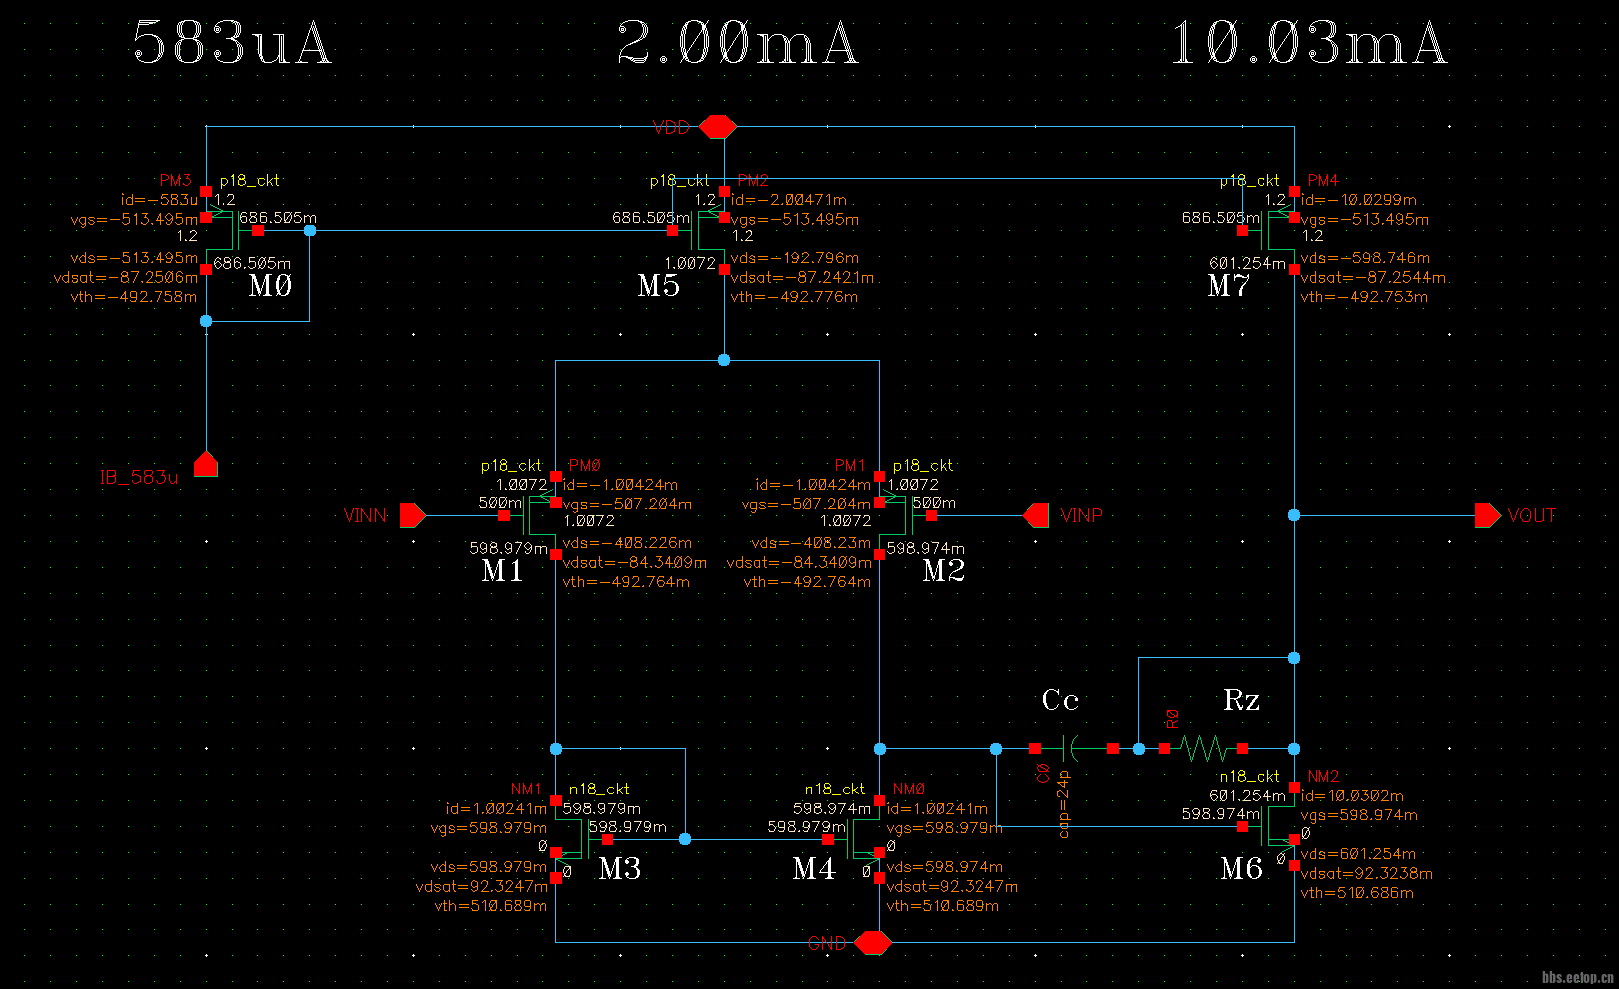Select the M0 PMOS transistor symbol
Screen dimensions: 1619x989
coord(222,231)
